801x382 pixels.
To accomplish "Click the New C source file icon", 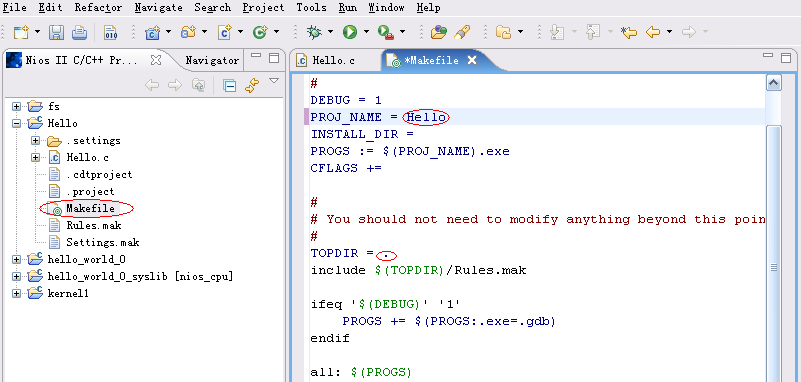I will pos(225,32).
